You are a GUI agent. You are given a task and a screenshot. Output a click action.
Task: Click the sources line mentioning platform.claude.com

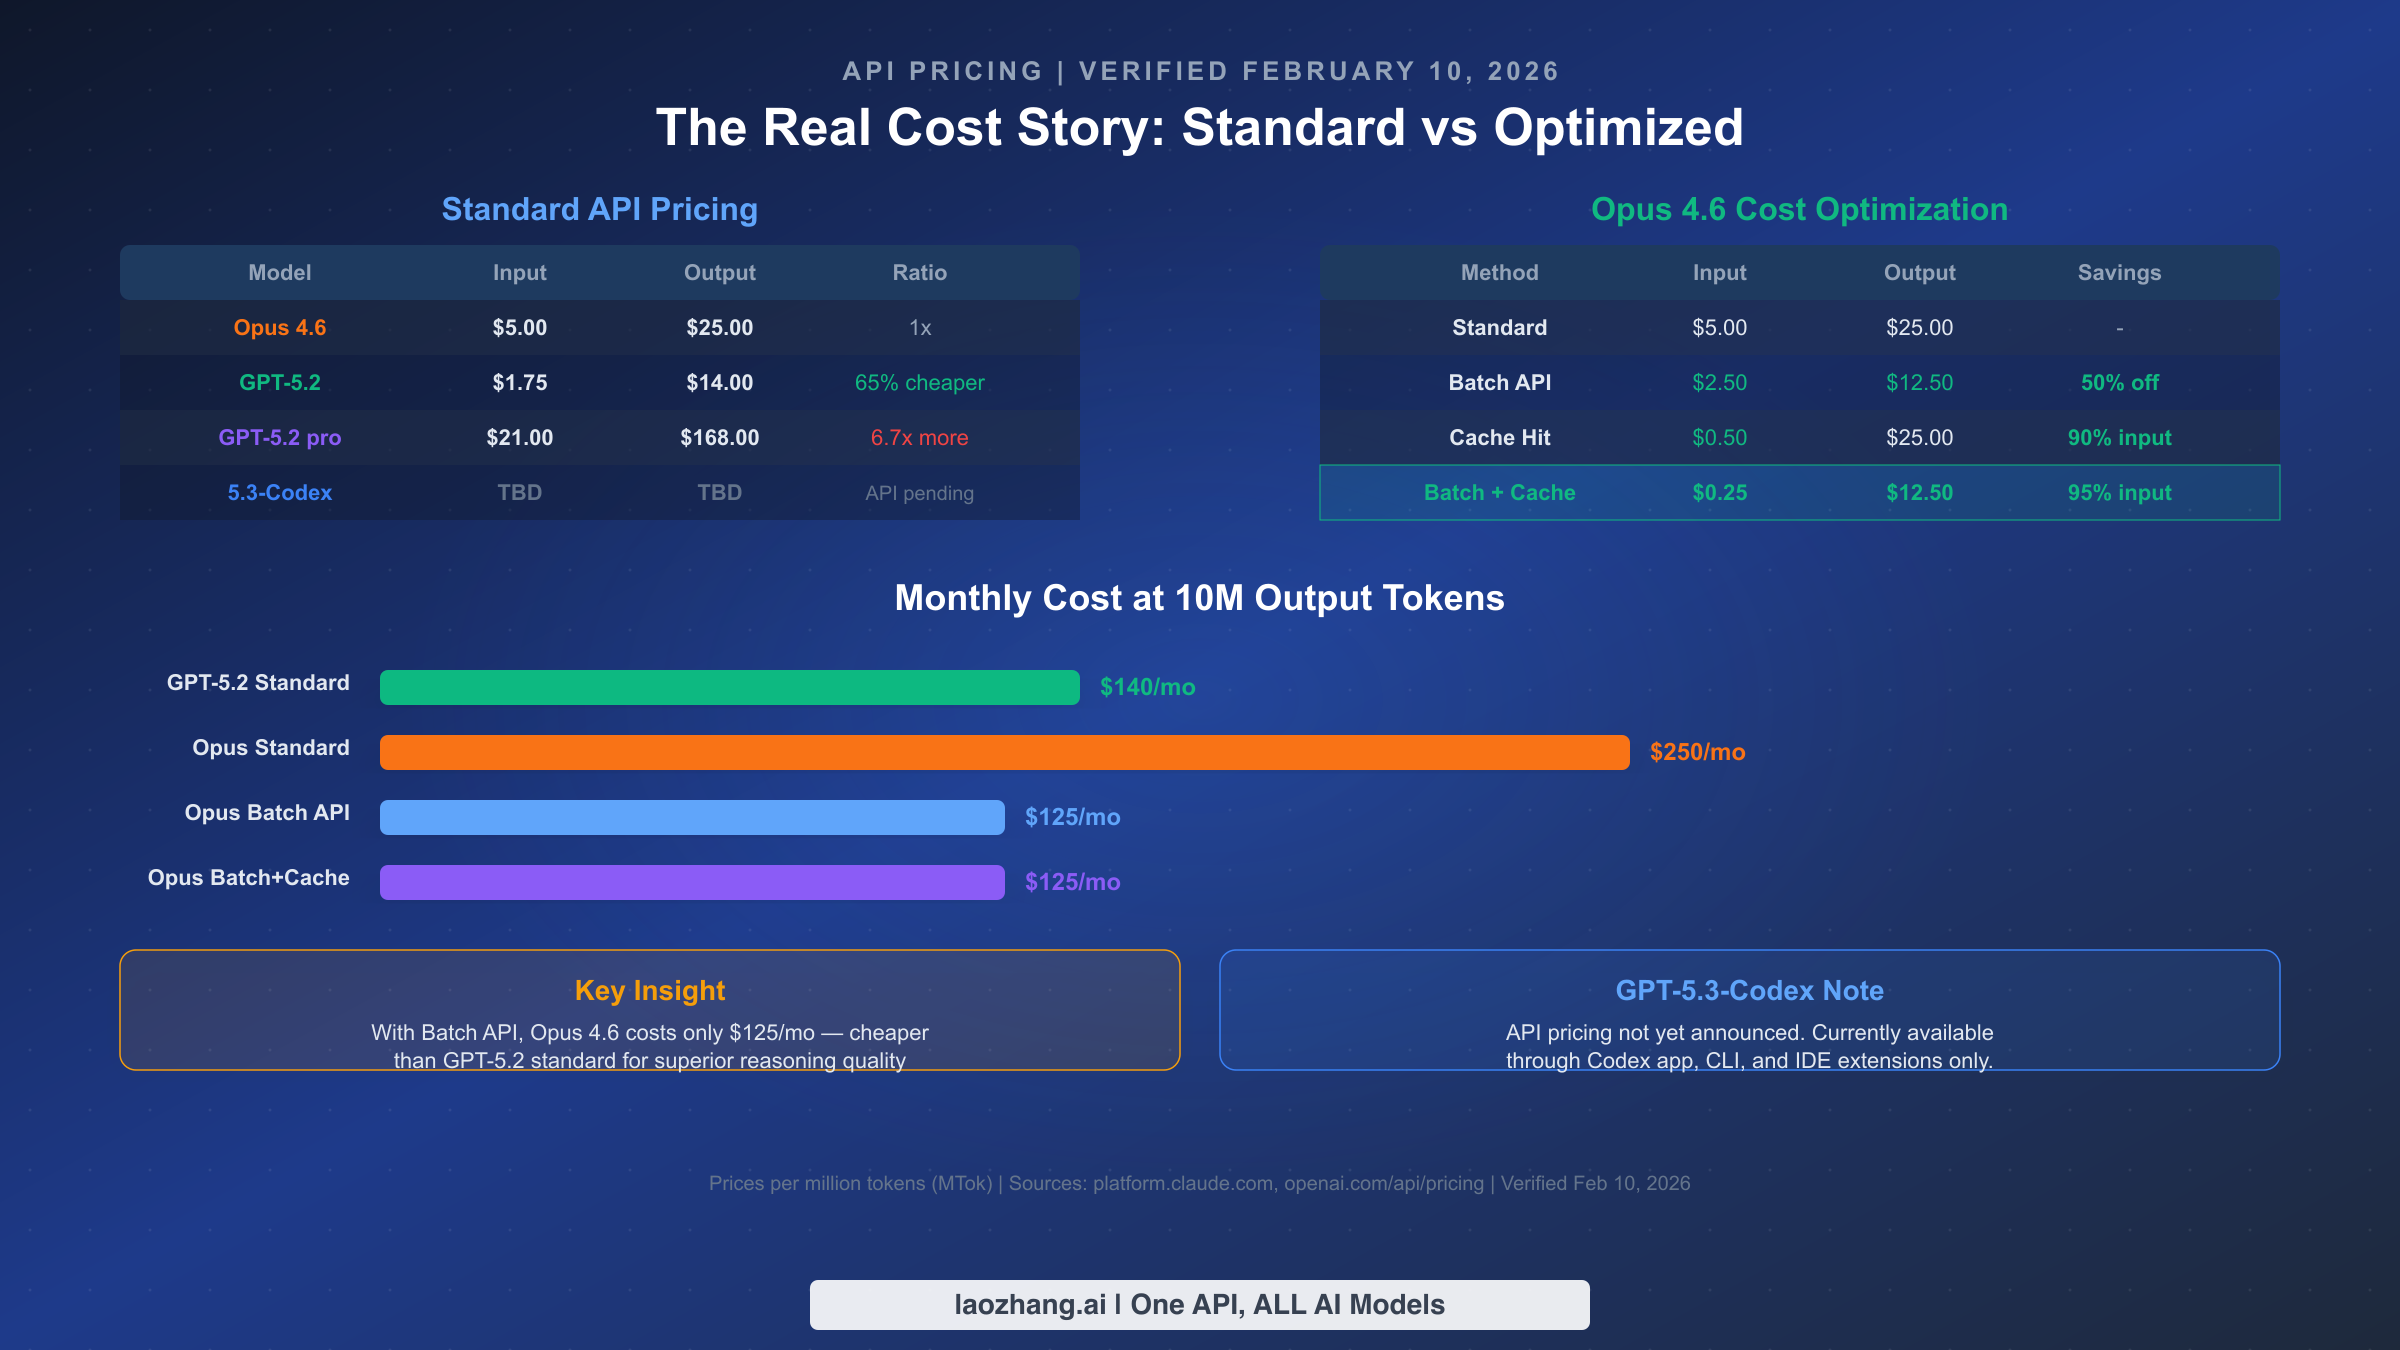tap(1199, 1183)
